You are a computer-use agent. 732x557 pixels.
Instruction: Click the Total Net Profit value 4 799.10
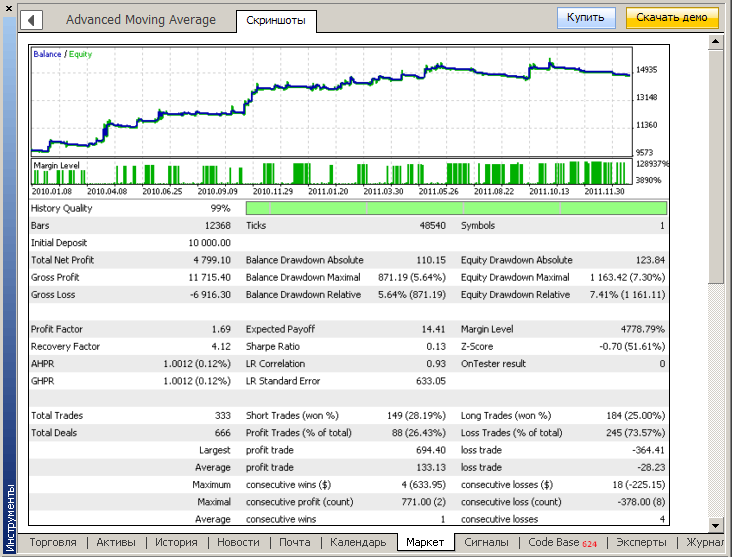coord(212,260)
